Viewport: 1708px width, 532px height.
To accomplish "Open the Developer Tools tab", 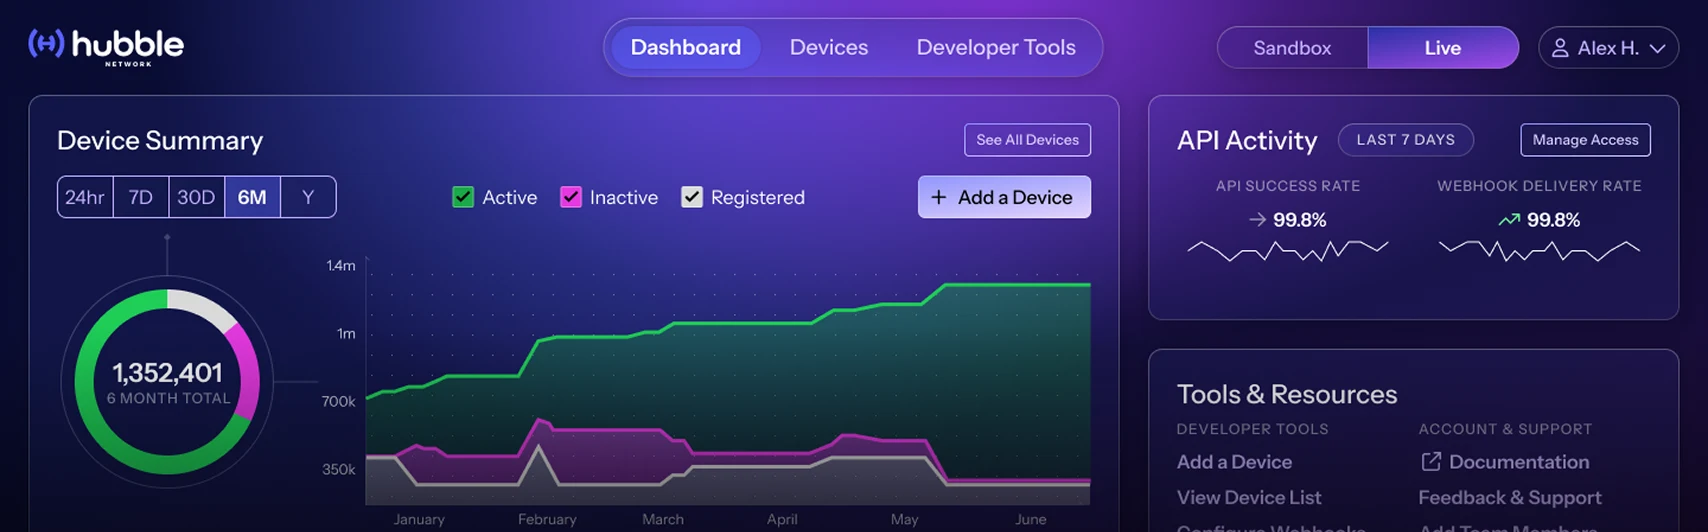I will (996, 47).
